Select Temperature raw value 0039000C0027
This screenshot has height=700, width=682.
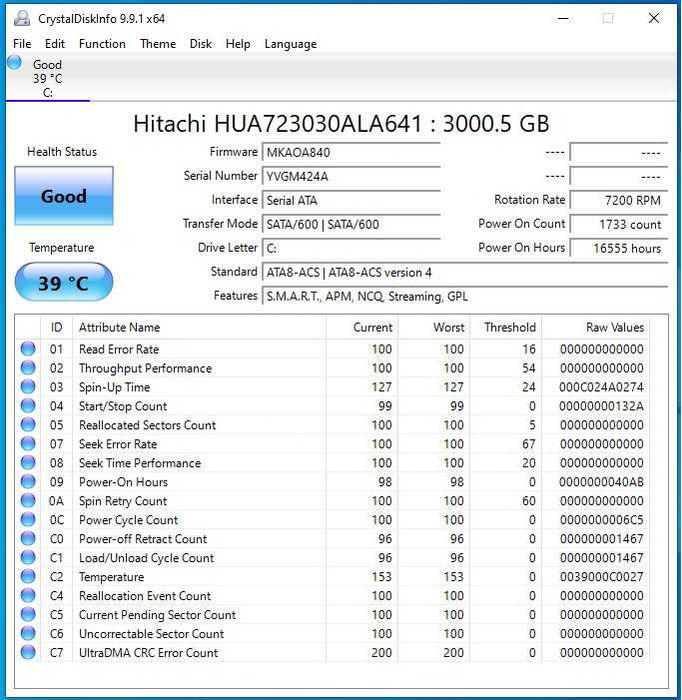(601, 577)
